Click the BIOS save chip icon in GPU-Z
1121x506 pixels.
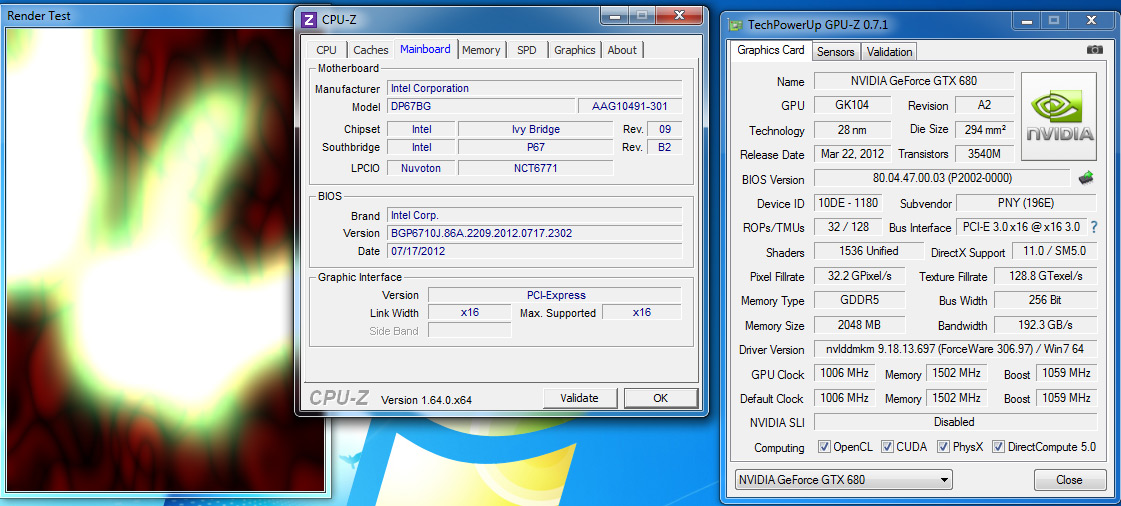(1086, 177)
